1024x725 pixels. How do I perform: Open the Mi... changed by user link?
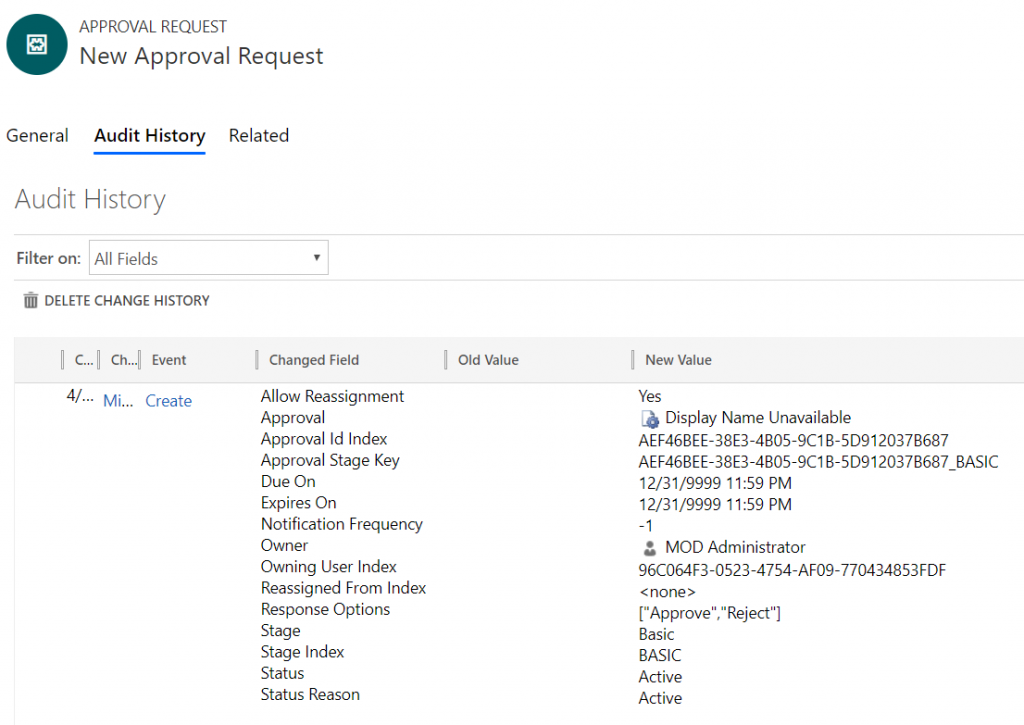118,400
